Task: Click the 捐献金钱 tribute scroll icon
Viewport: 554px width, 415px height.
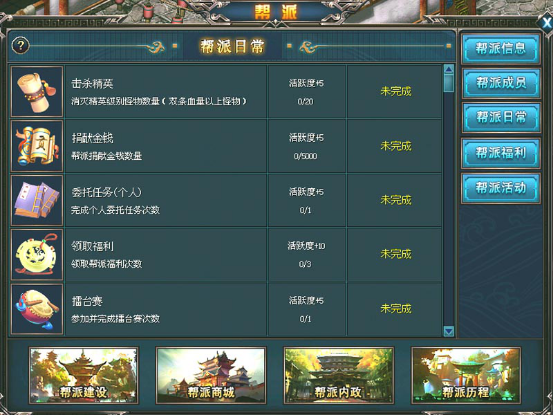Action: pos(37,146)
